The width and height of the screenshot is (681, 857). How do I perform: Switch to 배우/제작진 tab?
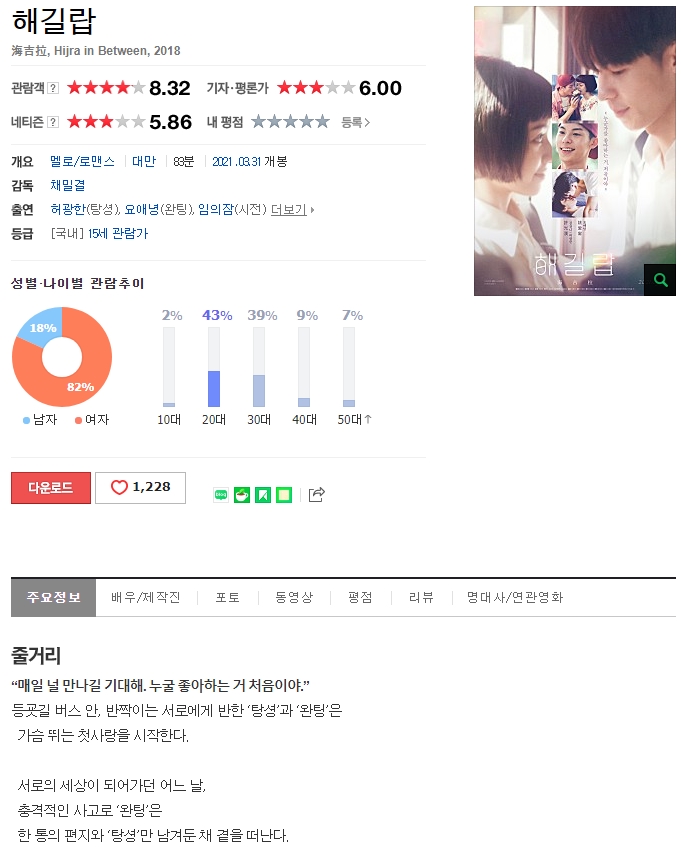tap(145, 597)
